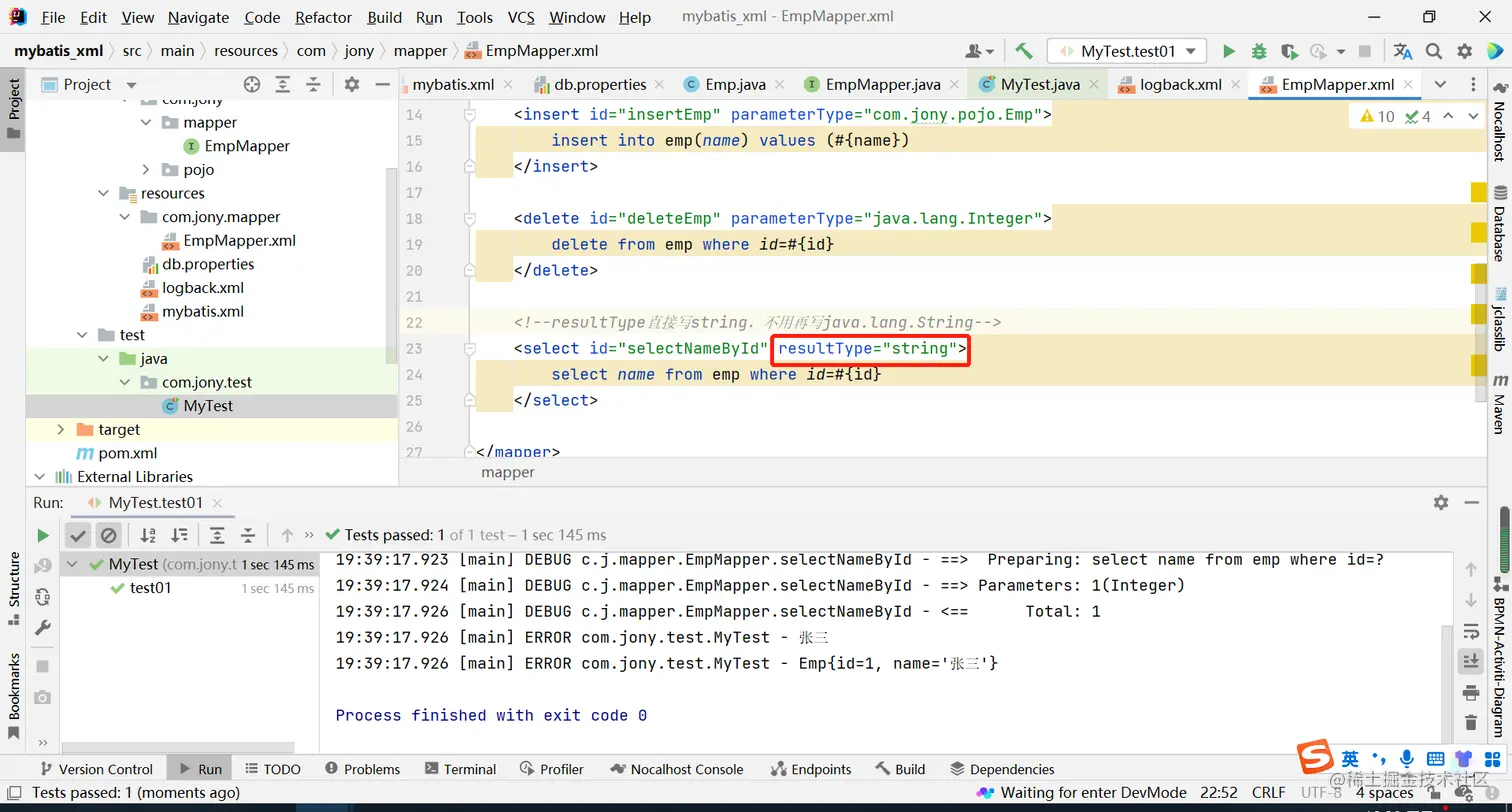Viewport: 1512px width, 812px height.
Task: Open the Nocalhost Console tool window button
Action: click(x=676, y=769)
